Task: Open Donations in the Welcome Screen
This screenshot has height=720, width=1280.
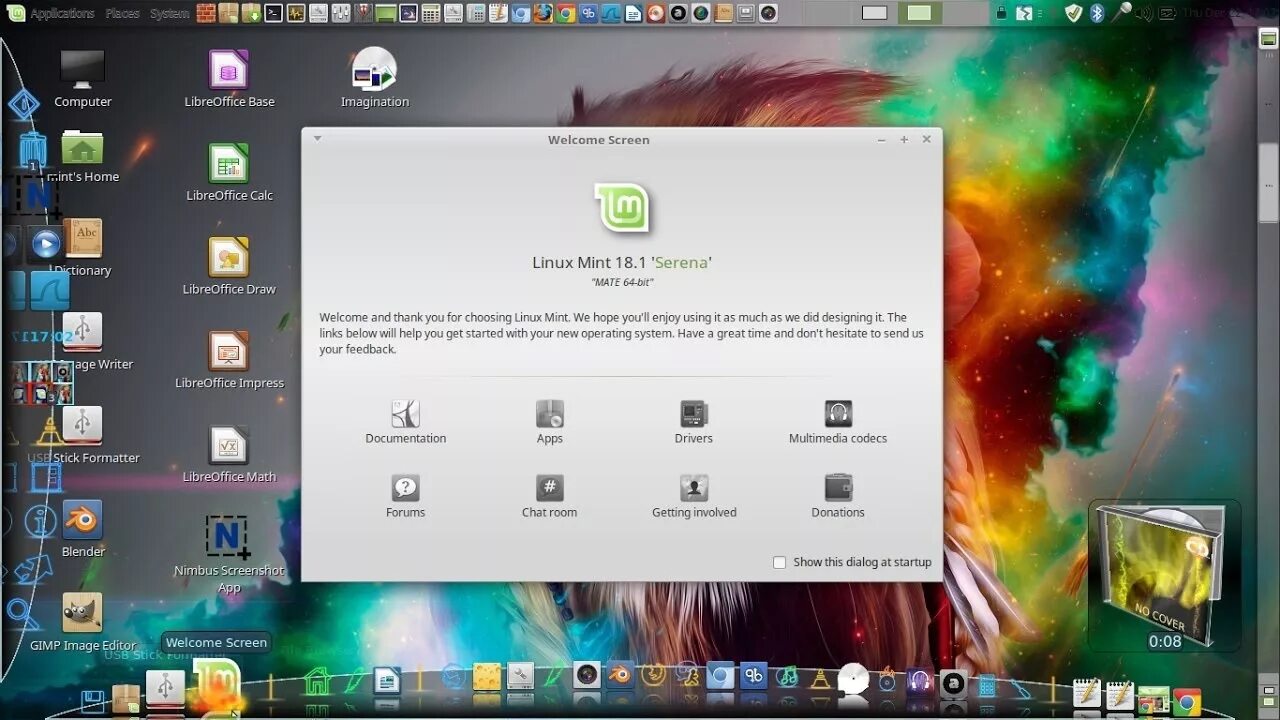Action: click(837, 496)
